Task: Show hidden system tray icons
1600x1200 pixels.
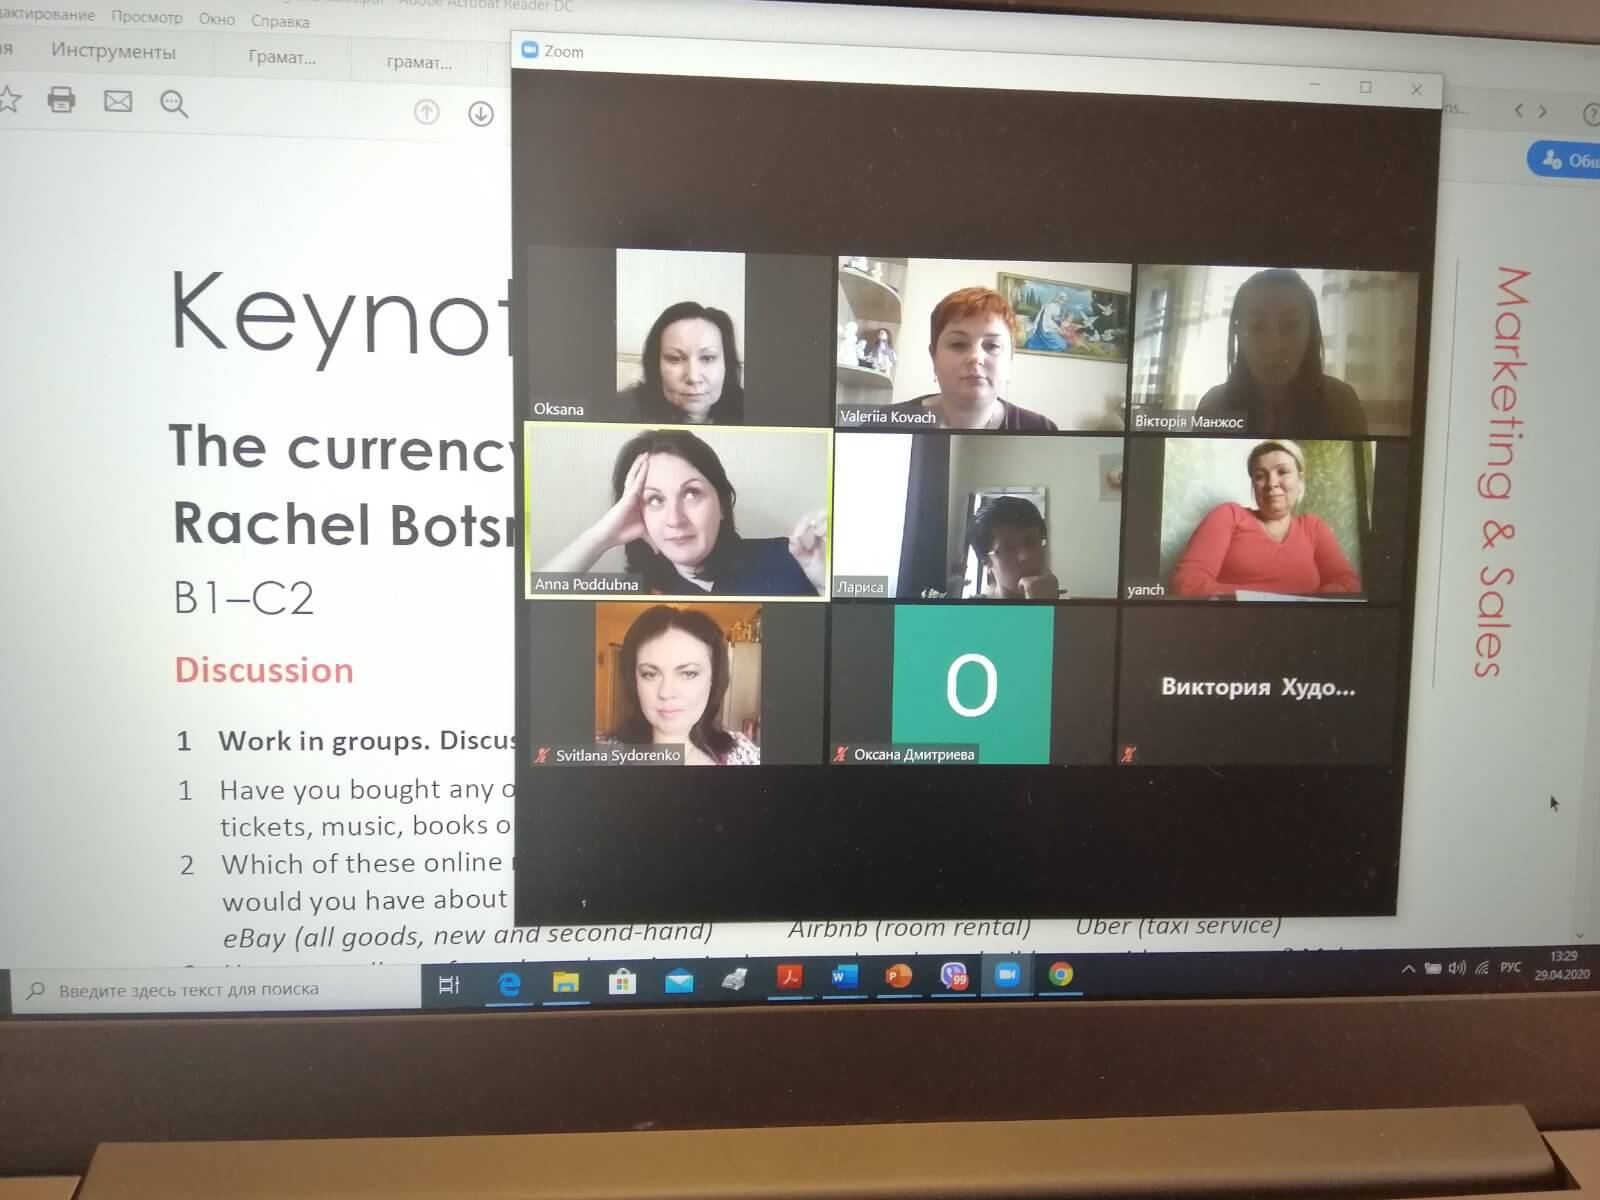Action: tap(1408, 968)
